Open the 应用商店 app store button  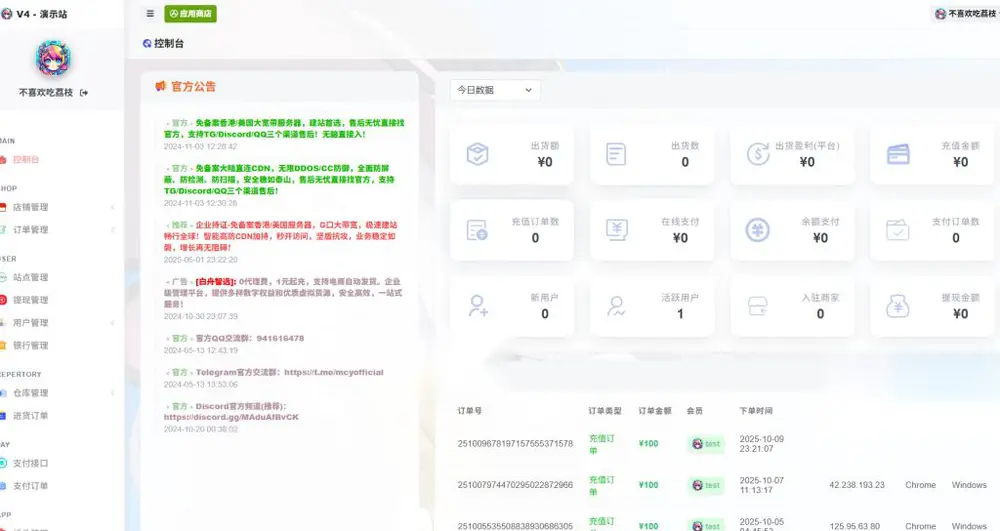(x=191, y=13)
